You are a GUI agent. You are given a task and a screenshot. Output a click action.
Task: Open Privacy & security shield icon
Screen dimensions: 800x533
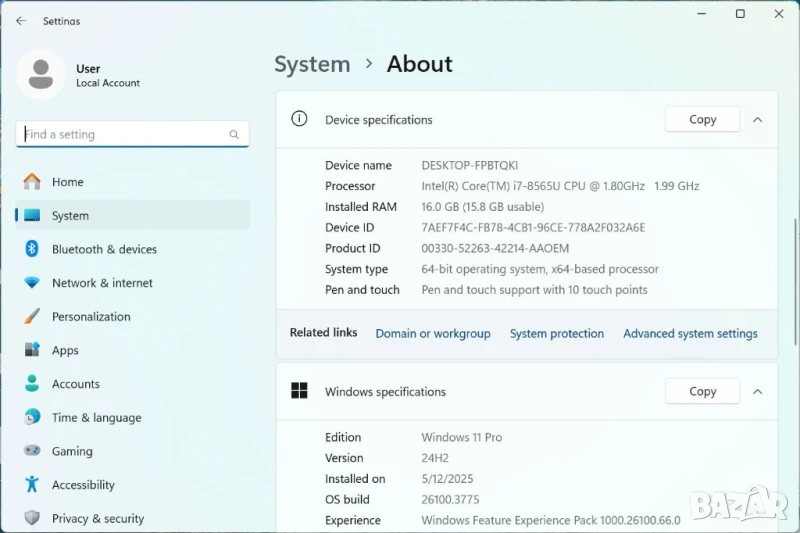pos(32,518)
